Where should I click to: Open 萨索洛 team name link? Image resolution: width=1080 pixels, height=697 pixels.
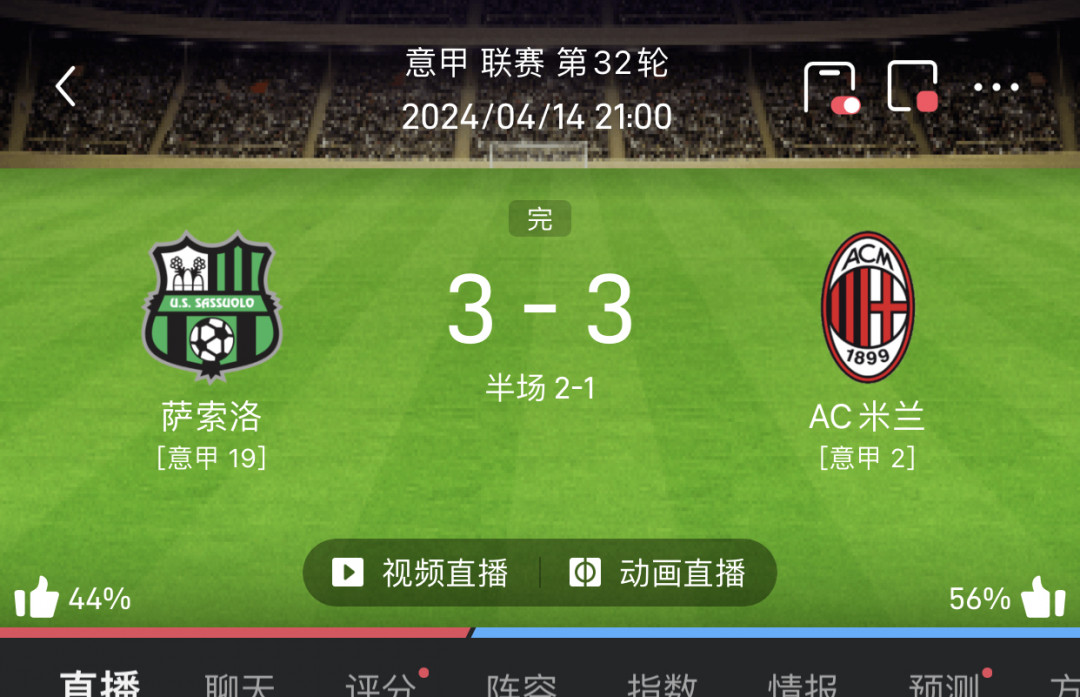click(211, 417)
